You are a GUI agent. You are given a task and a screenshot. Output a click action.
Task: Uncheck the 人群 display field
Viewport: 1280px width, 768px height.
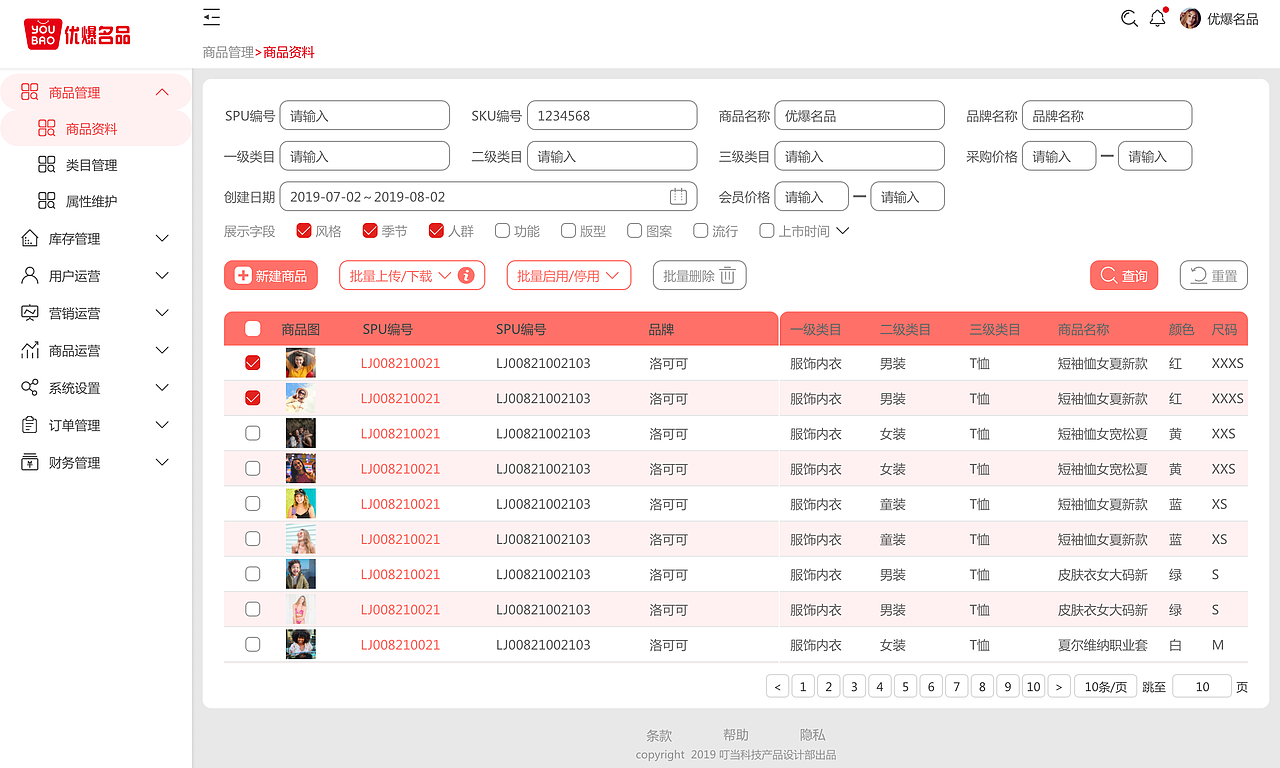(x=436, y=230)
